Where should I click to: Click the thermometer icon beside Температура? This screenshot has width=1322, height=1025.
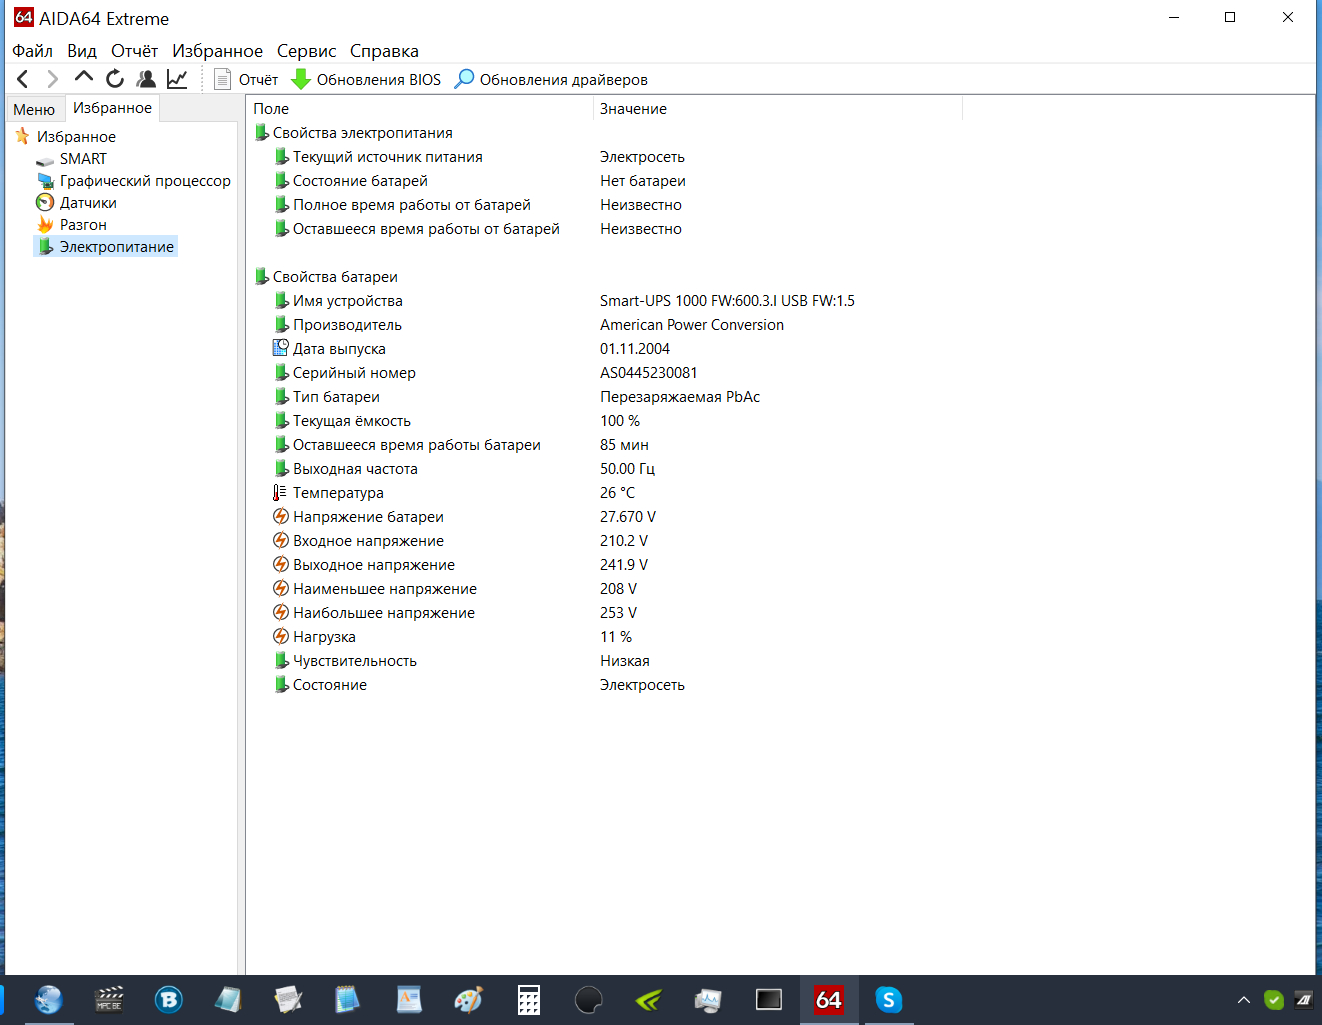pos(281,492)
